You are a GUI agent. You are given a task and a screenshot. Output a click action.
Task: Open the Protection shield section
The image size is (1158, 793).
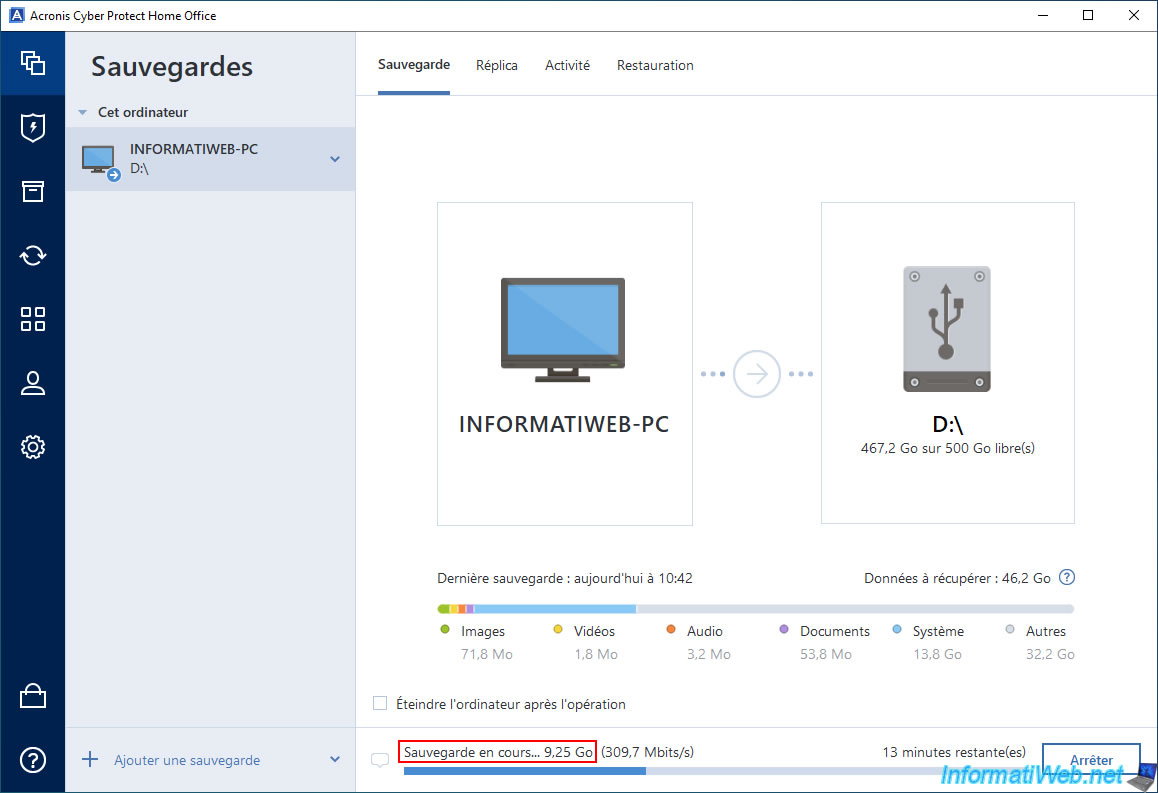tap(32, 127)
